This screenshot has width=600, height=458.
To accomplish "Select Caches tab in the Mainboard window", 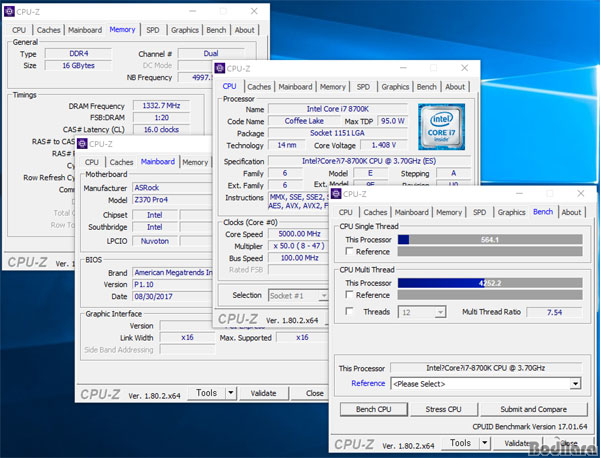I will (x=121, y=162).
